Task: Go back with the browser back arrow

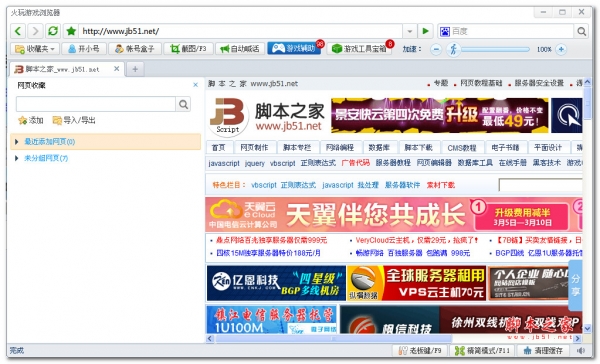Action: tap(18, 31)
